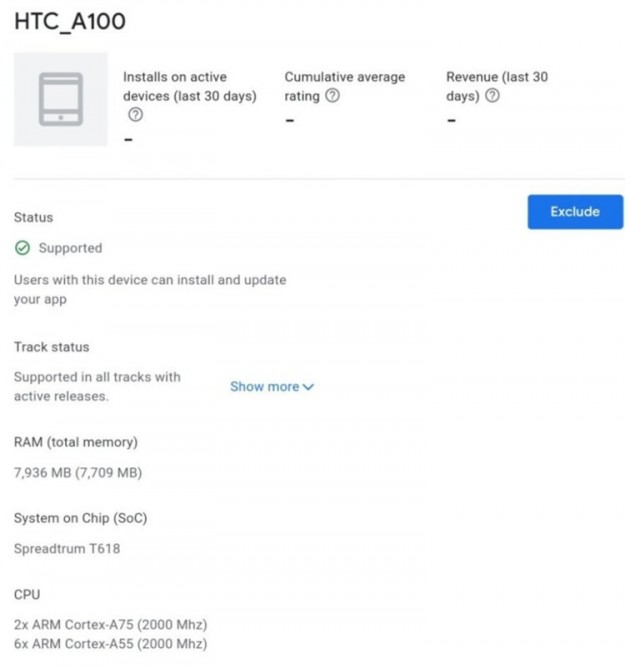Click the Cumulative average rating label
Viewport: 625px width, 668px height.
(344, 78)
